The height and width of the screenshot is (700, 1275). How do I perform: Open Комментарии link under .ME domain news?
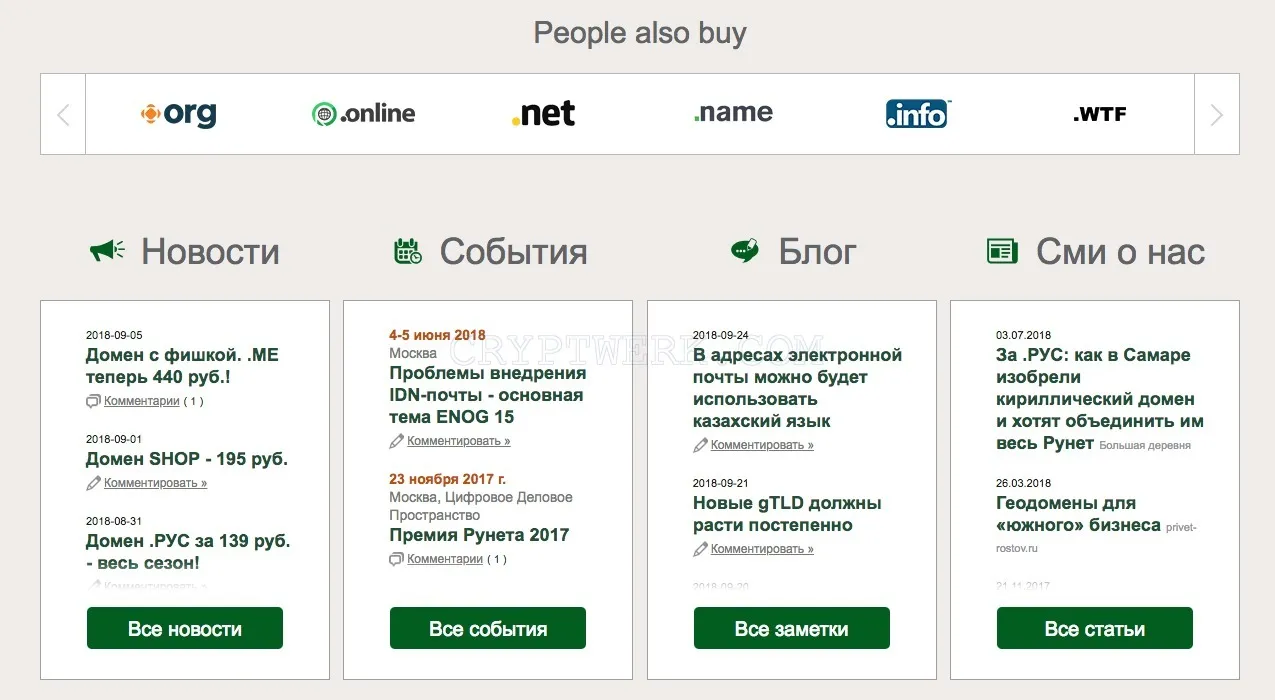[142, 401]
